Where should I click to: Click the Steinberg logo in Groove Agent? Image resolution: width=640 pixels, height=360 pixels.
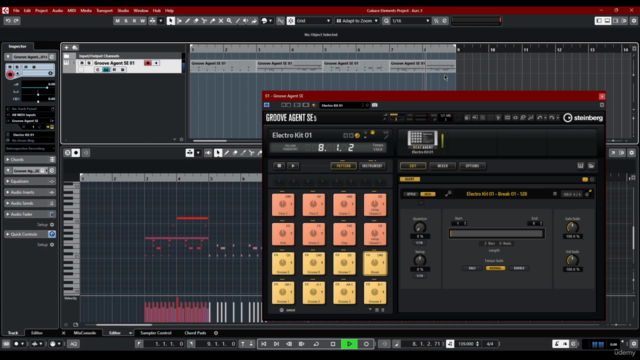pos(583,118)
